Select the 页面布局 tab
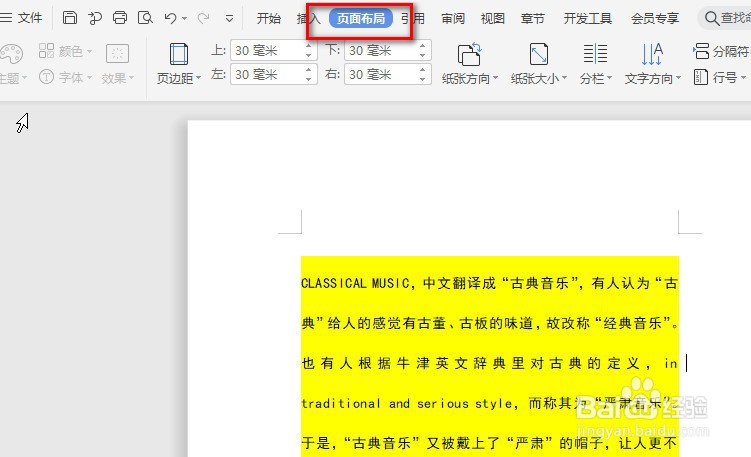This screenshot has height=457, width=751. coord(361,18)
